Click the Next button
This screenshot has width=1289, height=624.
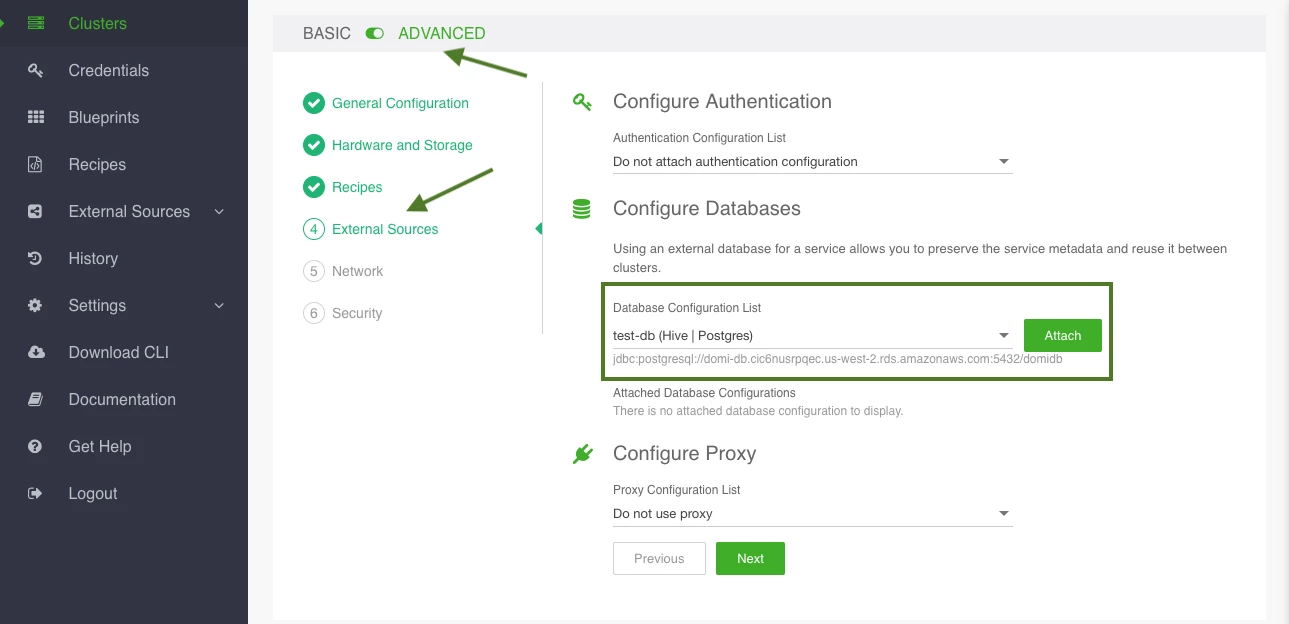tap(750, 559)
